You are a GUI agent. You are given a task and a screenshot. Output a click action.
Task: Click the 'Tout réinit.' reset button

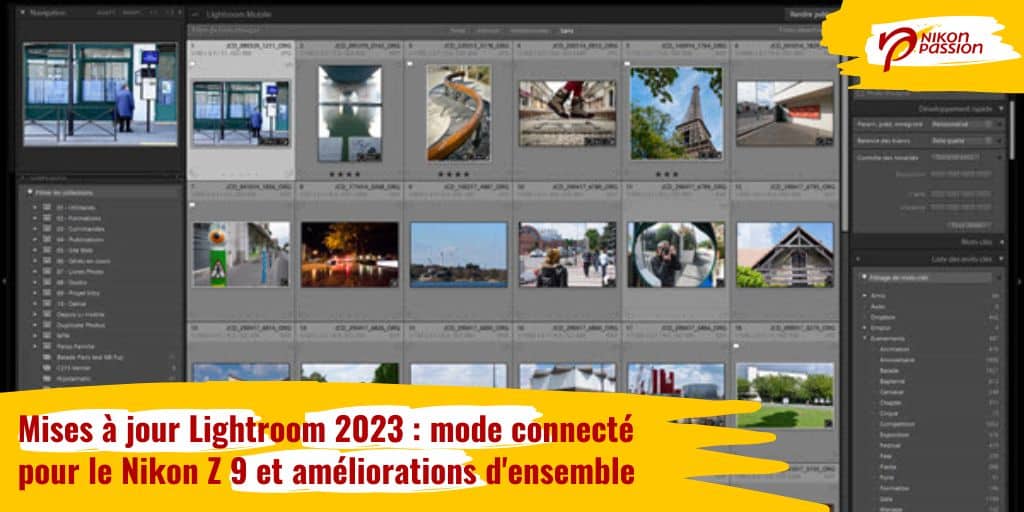click(968, 225)
